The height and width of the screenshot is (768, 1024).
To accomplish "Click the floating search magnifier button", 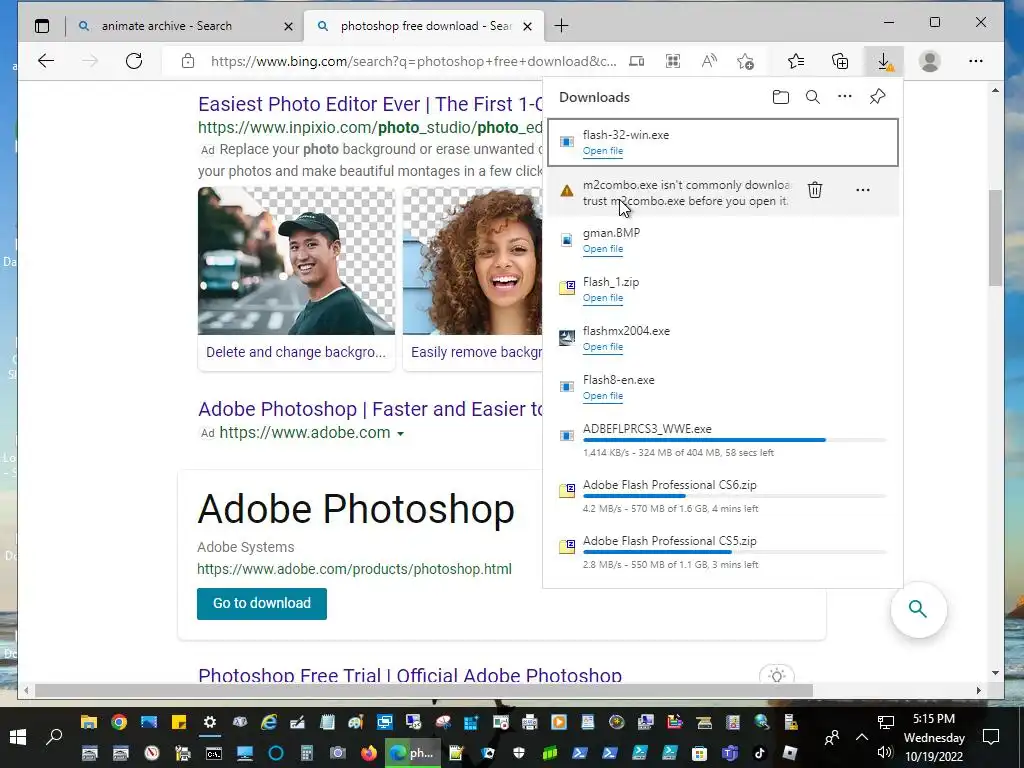I will [x=918, y=609].
